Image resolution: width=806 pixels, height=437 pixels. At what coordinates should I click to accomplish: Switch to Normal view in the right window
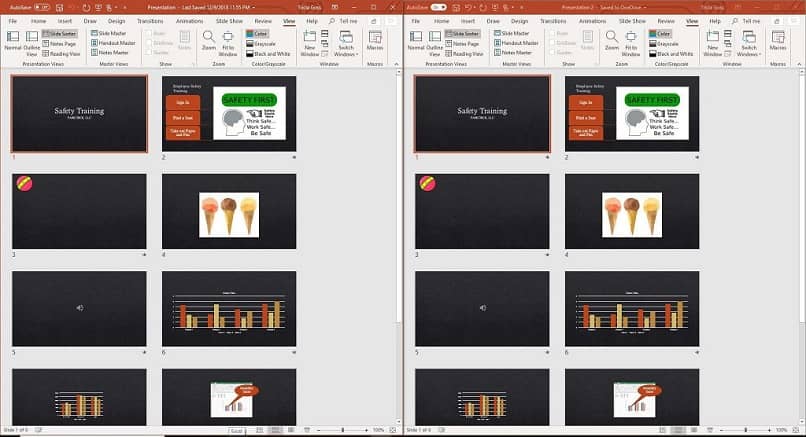click(416, 40)
